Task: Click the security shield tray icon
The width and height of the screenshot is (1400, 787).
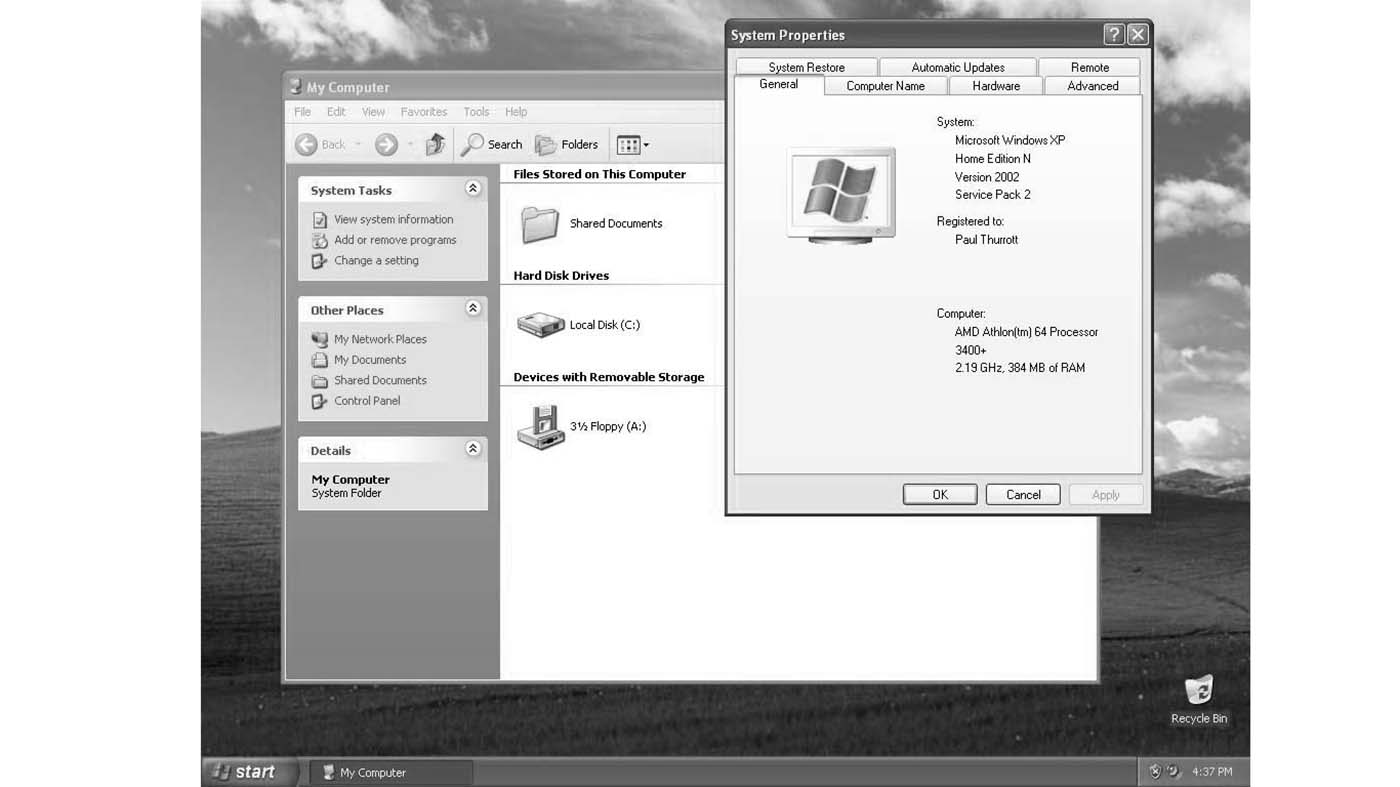Action: (1156, 772)
